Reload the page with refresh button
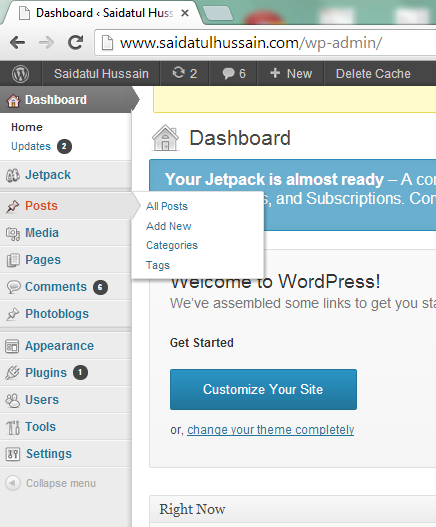This screenshot has height=527, width=436. click(75, 43)
